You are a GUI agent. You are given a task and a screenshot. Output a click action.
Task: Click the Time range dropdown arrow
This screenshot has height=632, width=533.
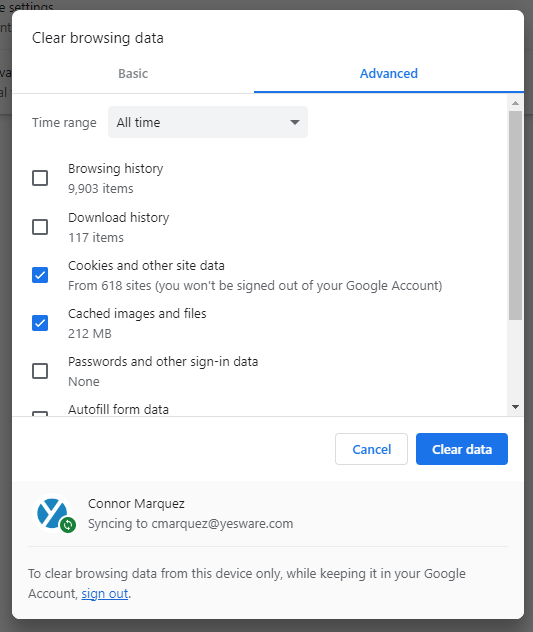coord(295,122)
